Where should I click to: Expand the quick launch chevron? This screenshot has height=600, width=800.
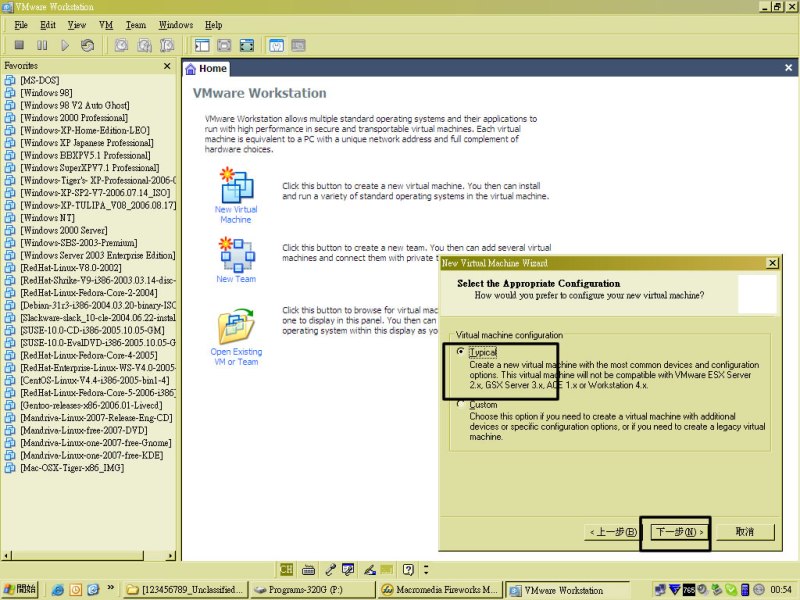tap(111, 588)
